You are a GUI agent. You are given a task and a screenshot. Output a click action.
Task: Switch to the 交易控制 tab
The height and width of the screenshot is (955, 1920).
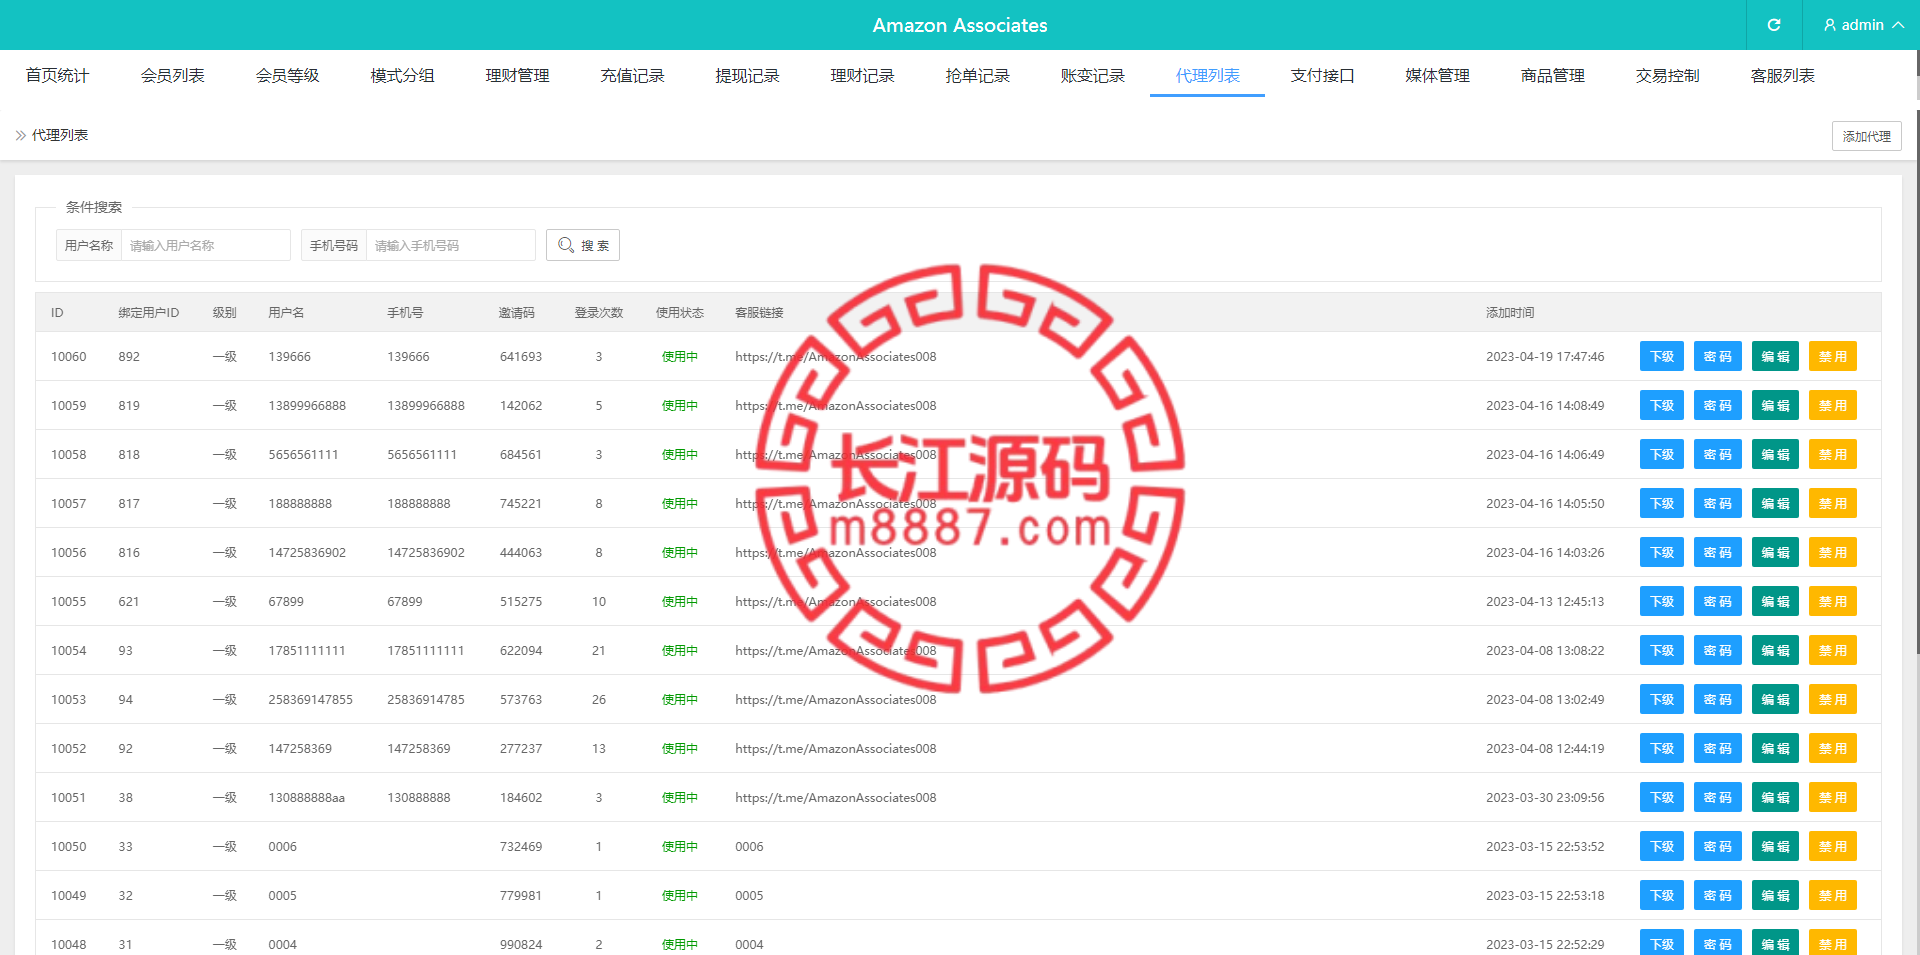point(1667,76)
